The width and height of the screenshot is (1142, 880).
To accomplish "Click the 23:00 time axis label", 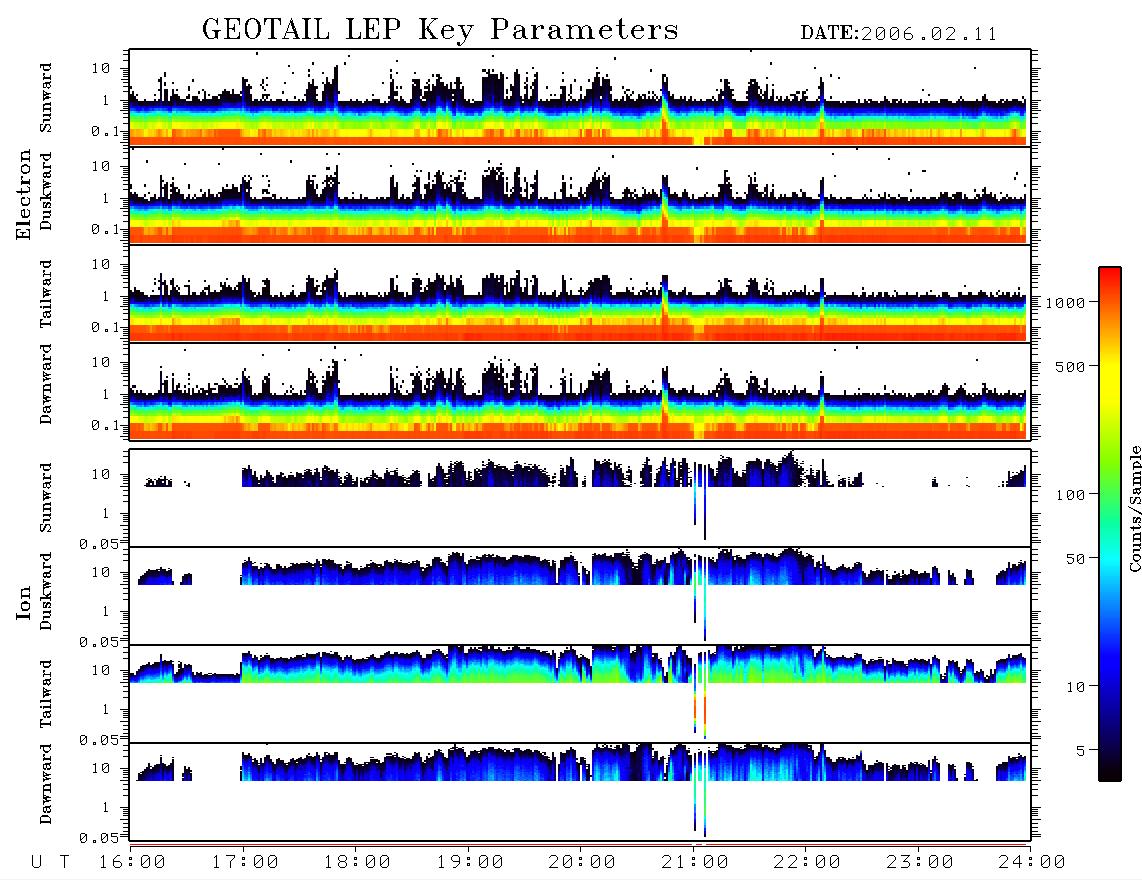I will (920, 862).
